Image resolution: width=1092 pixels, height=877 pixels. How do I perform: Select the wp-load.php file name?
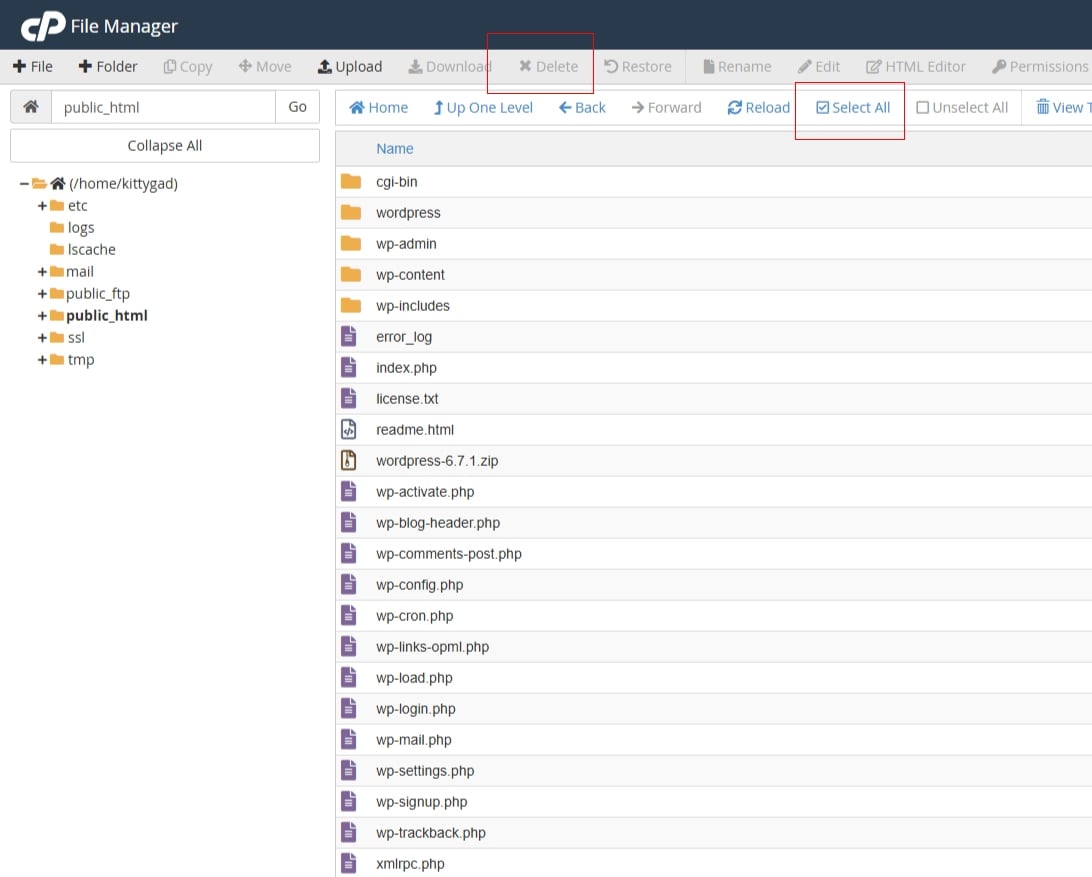pyautogui.click(x=414, y=678)
